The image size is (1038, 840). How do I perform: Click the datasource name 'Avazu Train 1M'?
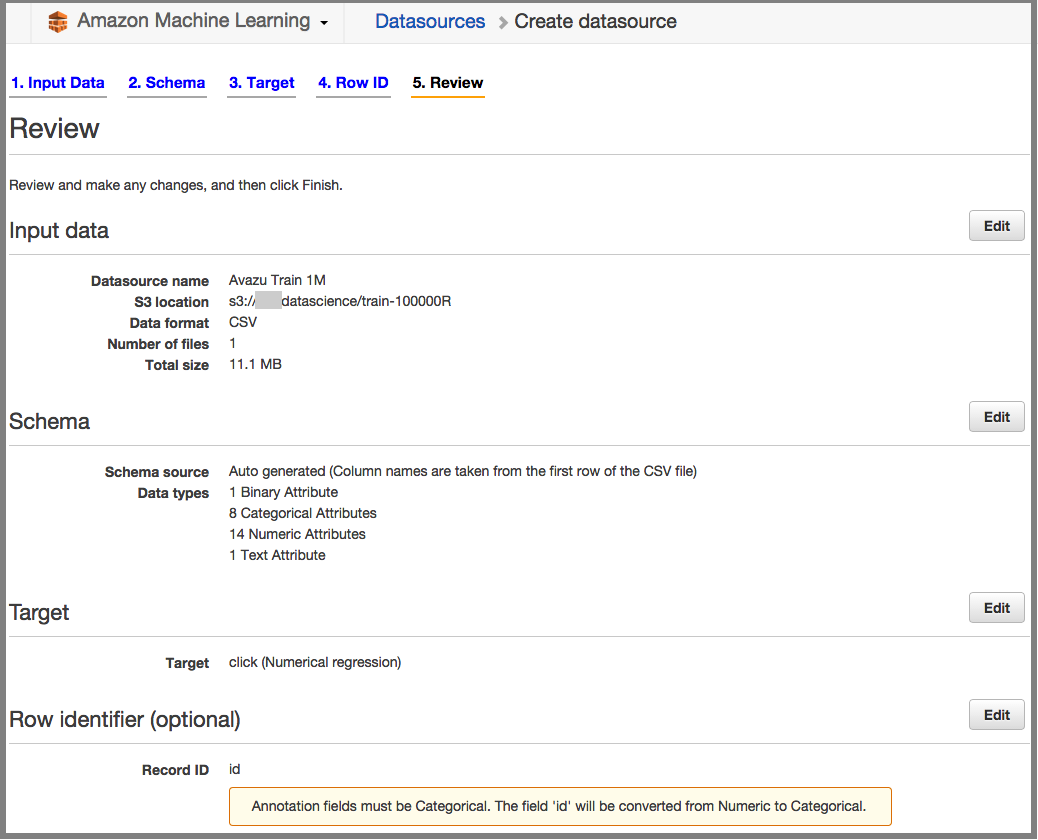(x=277, y=281)
